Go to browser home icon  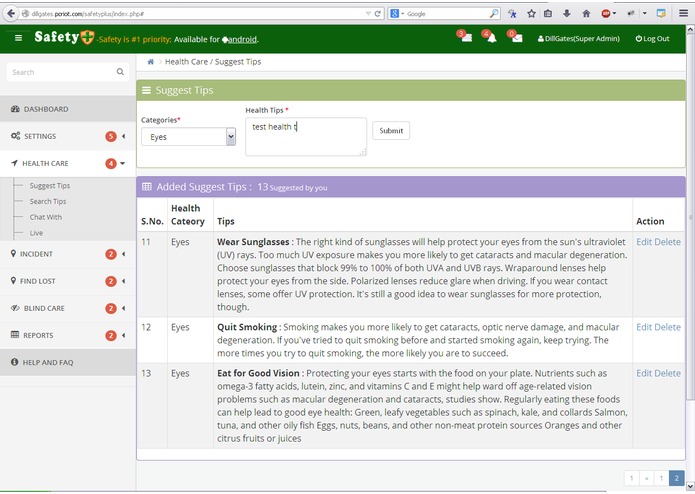(586, 14)
